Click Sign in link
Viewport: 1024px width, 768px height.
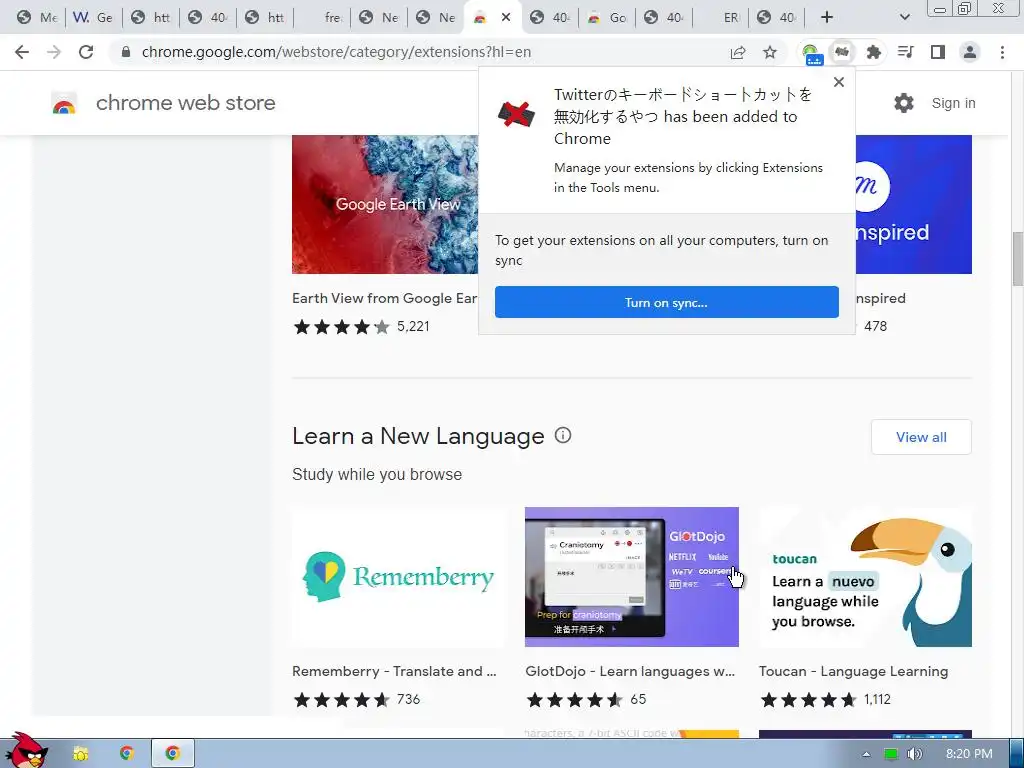tap(953, 103)
